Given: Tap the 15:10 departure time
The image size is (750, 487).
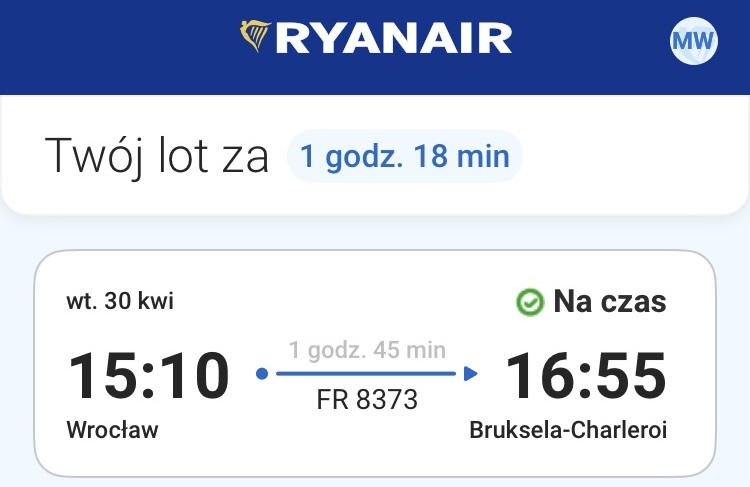Looking at the screenshot, I should click(148, 376).
